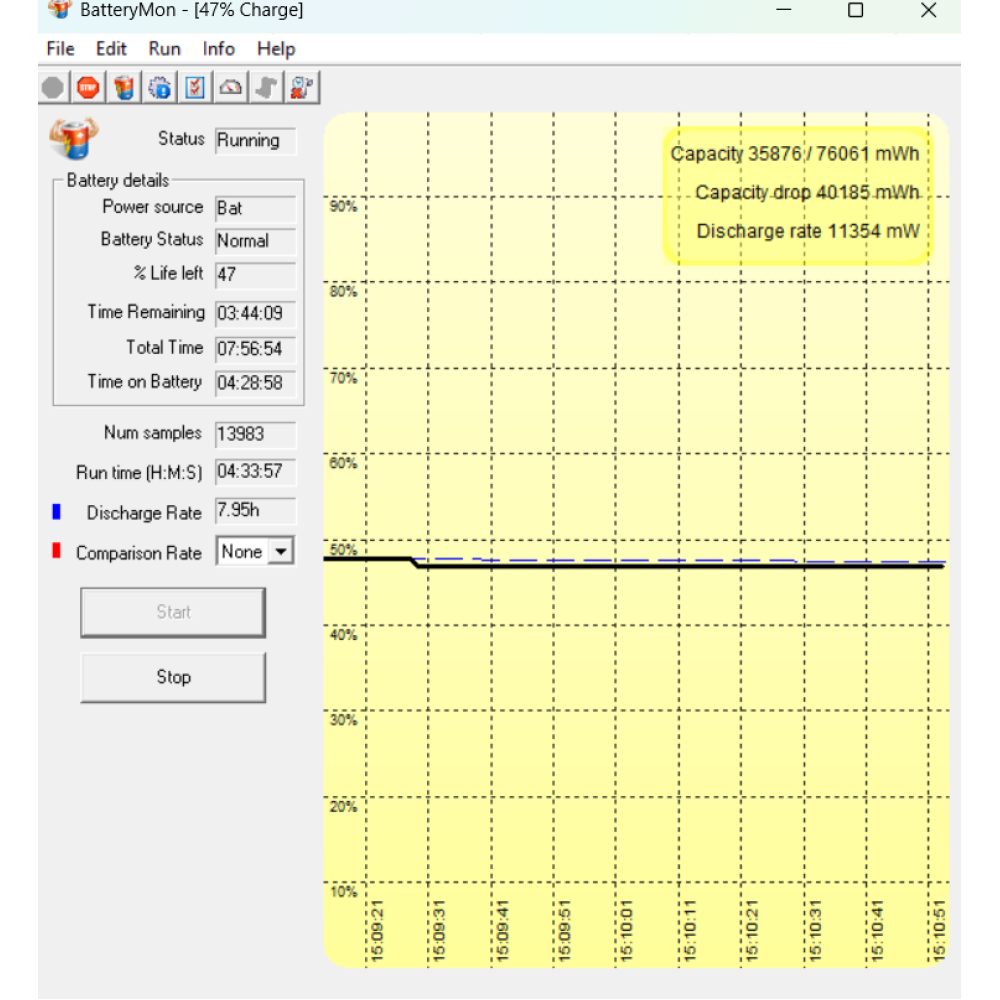This screenshot has height=1000, width=1000.
Task: Click the 15:09:21 time label on graph
Action: click(377, 930)
